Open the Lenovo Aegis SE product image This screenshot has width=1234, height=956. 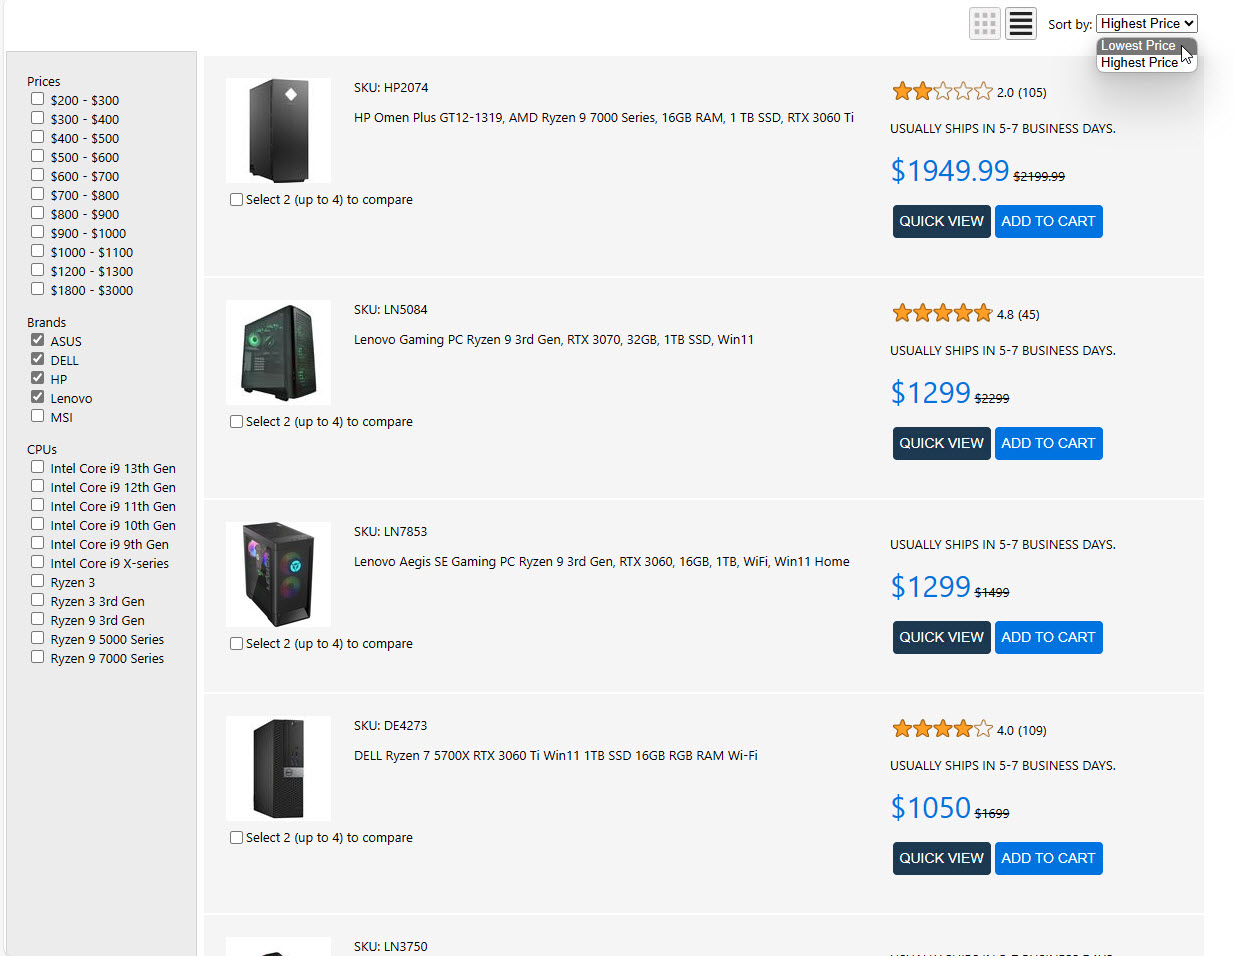point(278,574)
